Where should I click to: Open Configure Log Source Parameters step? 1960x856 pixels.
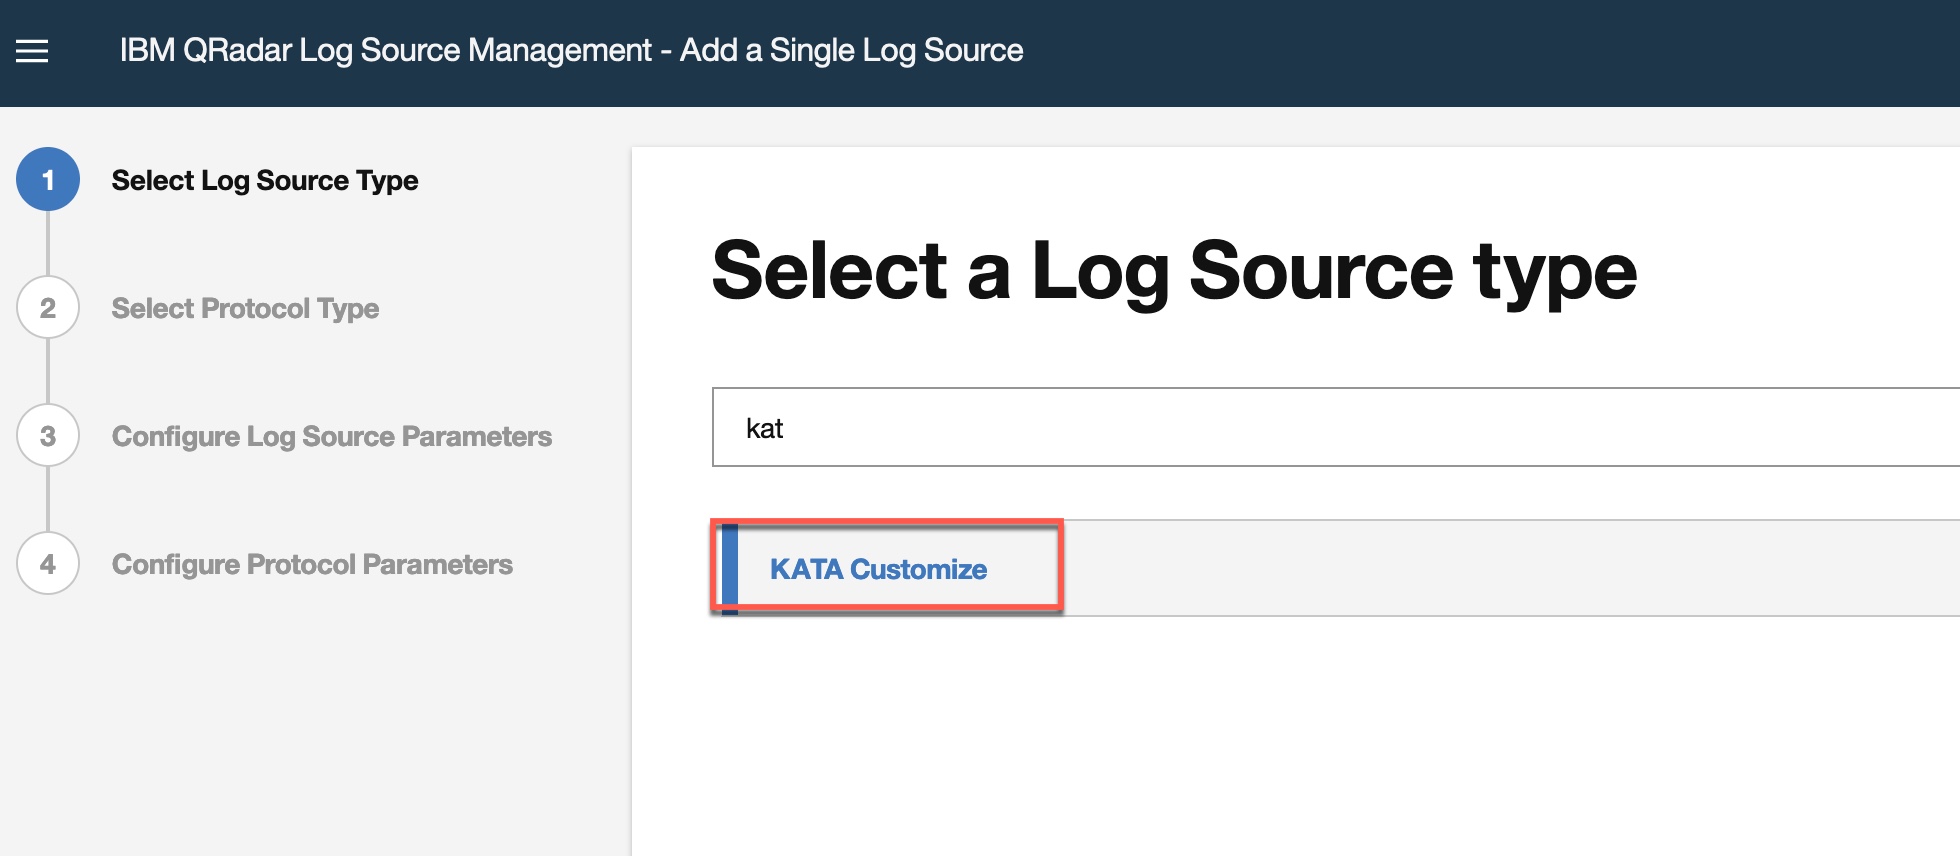pyautogui.click(x=331, y=437)
